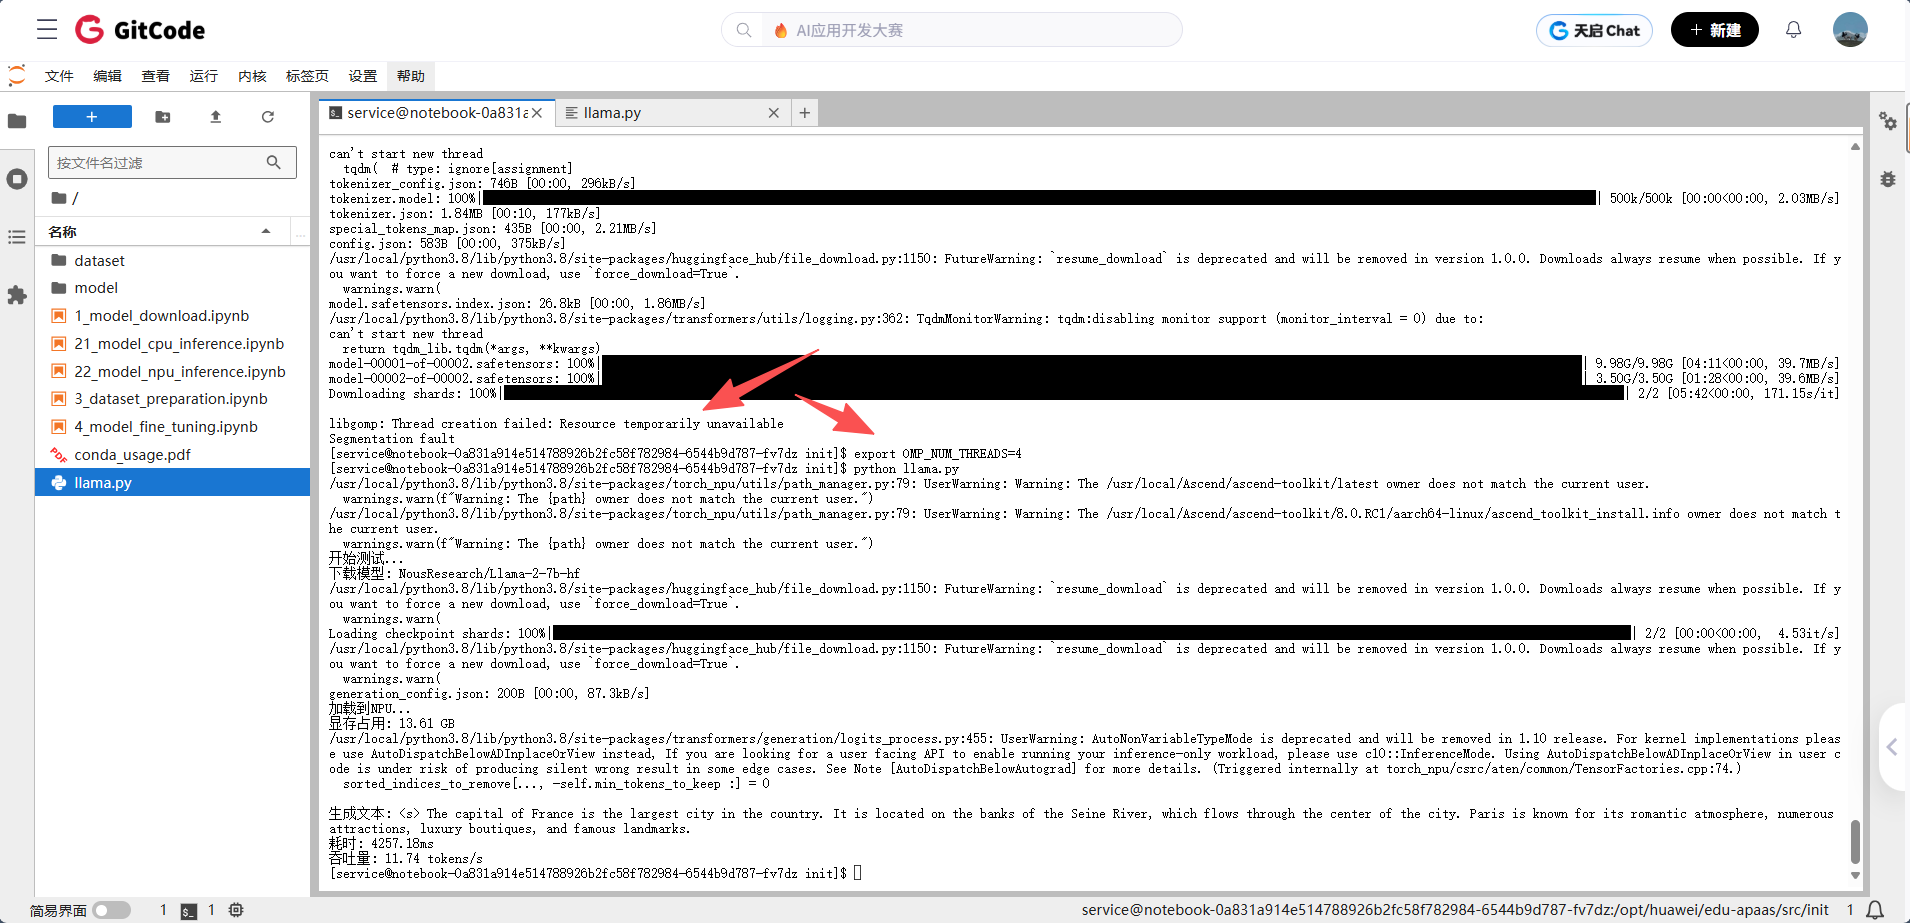Click the upload files icon

pyautogui.click(x=215, y=117)
